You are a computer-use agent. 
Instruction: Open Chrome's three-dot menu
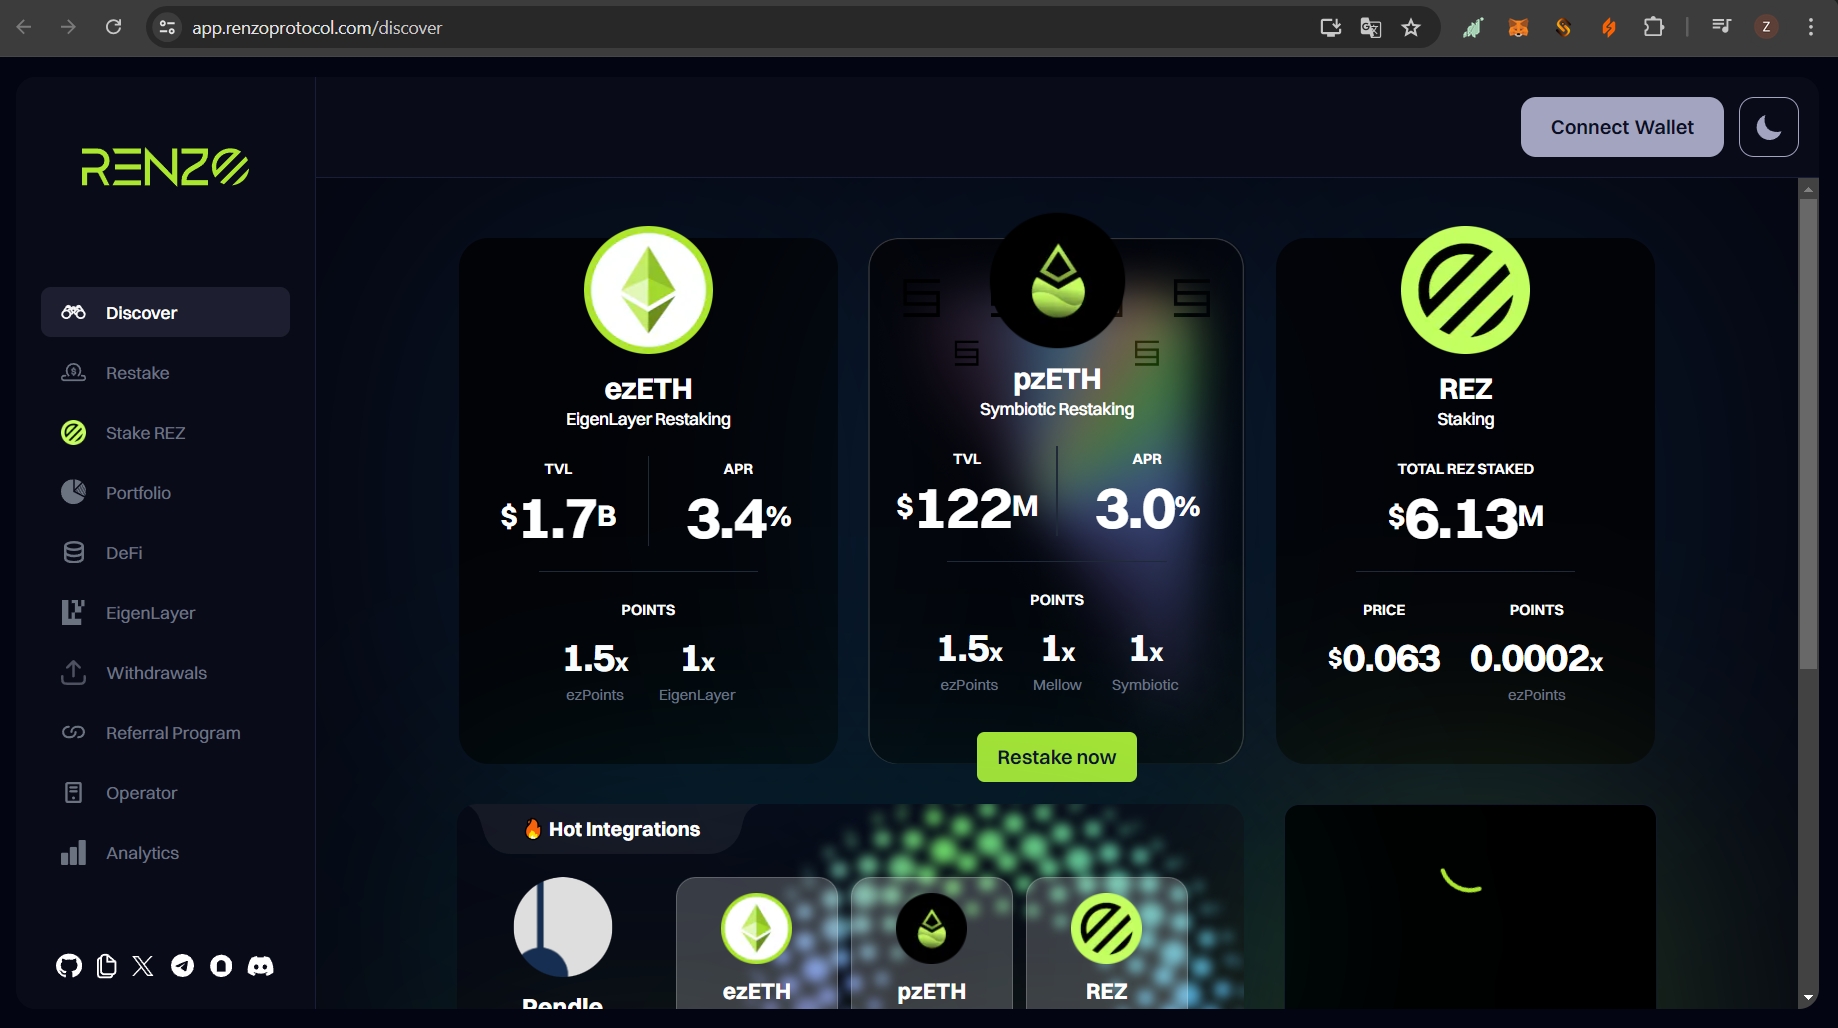pos(1811,28)
